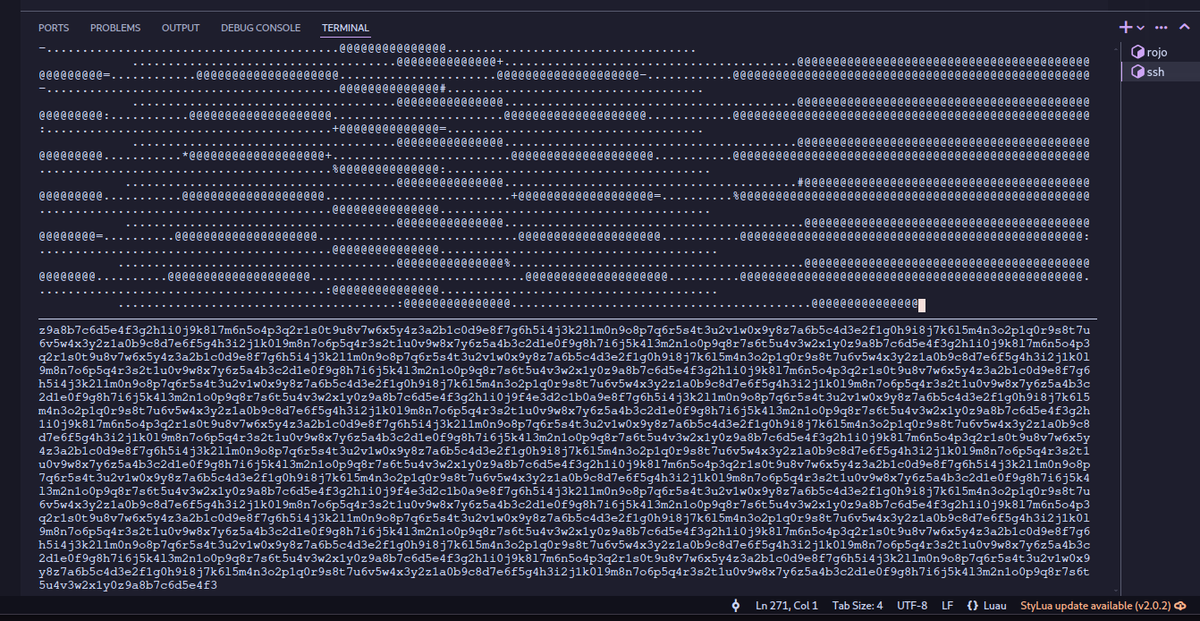
Task: Open the launch profile dropdown arrow
Action: coord(1140,27)
